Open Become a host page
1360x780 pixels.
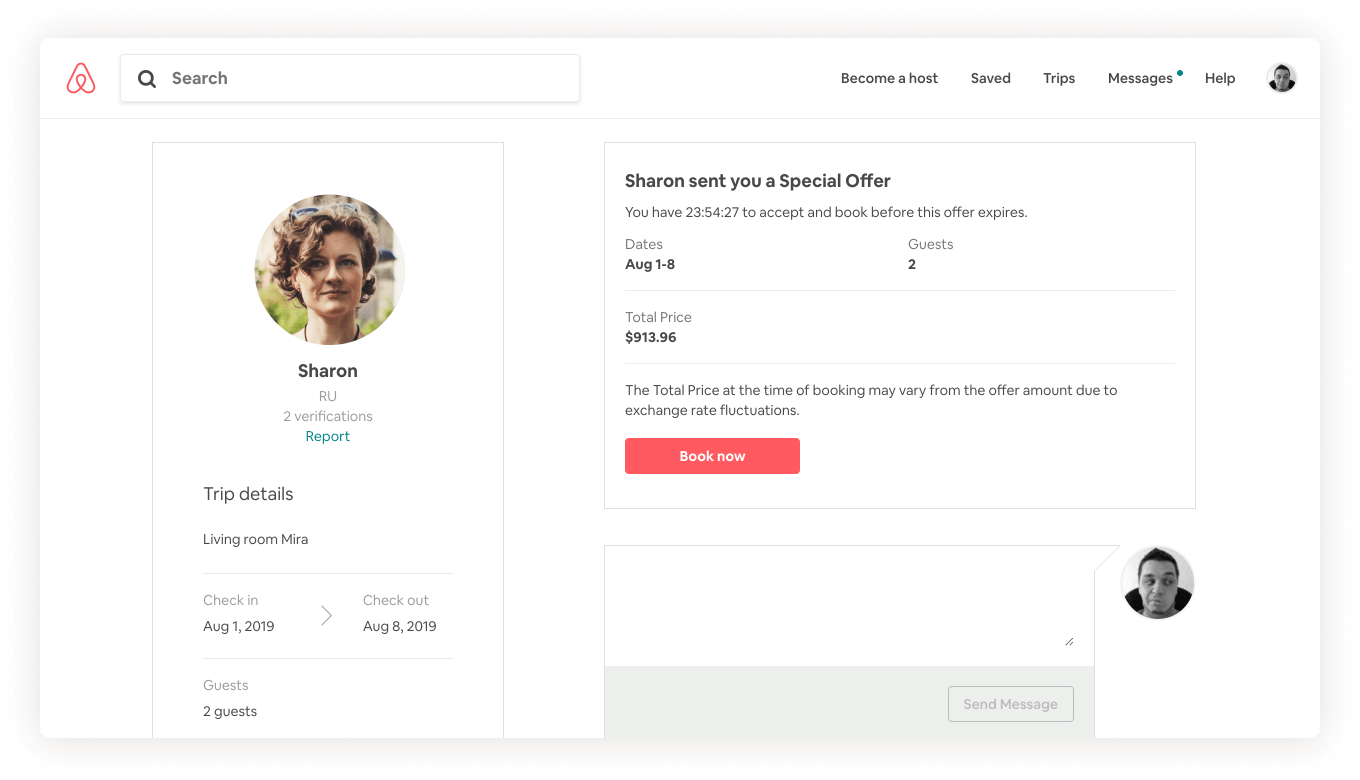pyautogui.click(x=889, y=78)
